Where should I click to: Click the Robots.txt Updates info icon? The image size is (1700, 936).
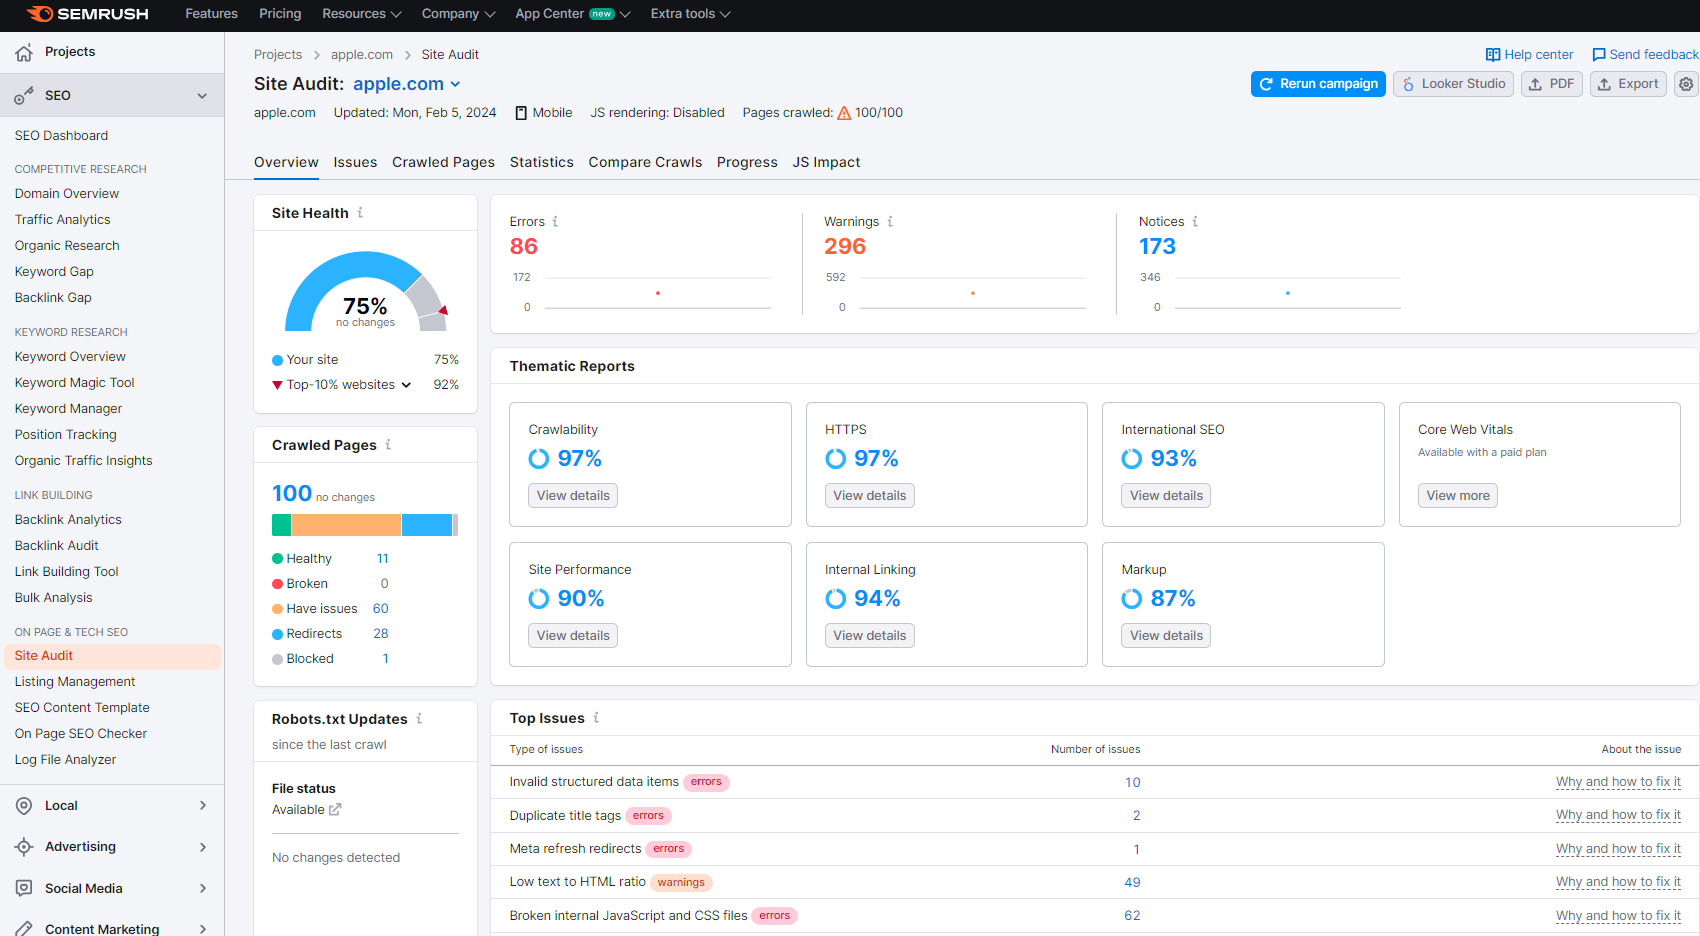(x=419, y=719)
